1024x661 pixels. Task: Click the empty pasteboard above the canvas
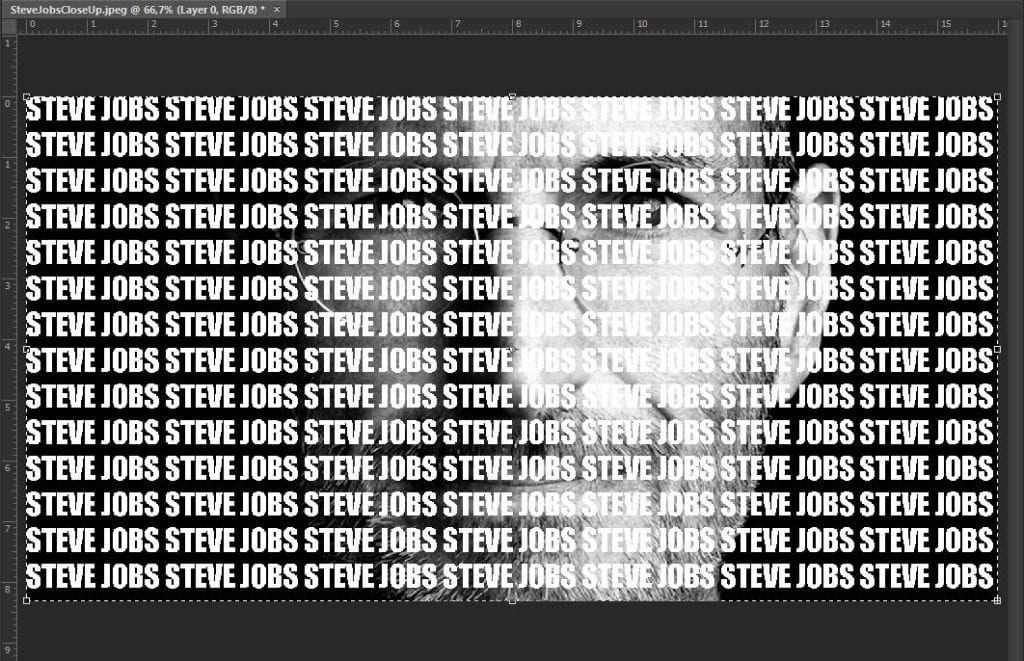point(512,60)
